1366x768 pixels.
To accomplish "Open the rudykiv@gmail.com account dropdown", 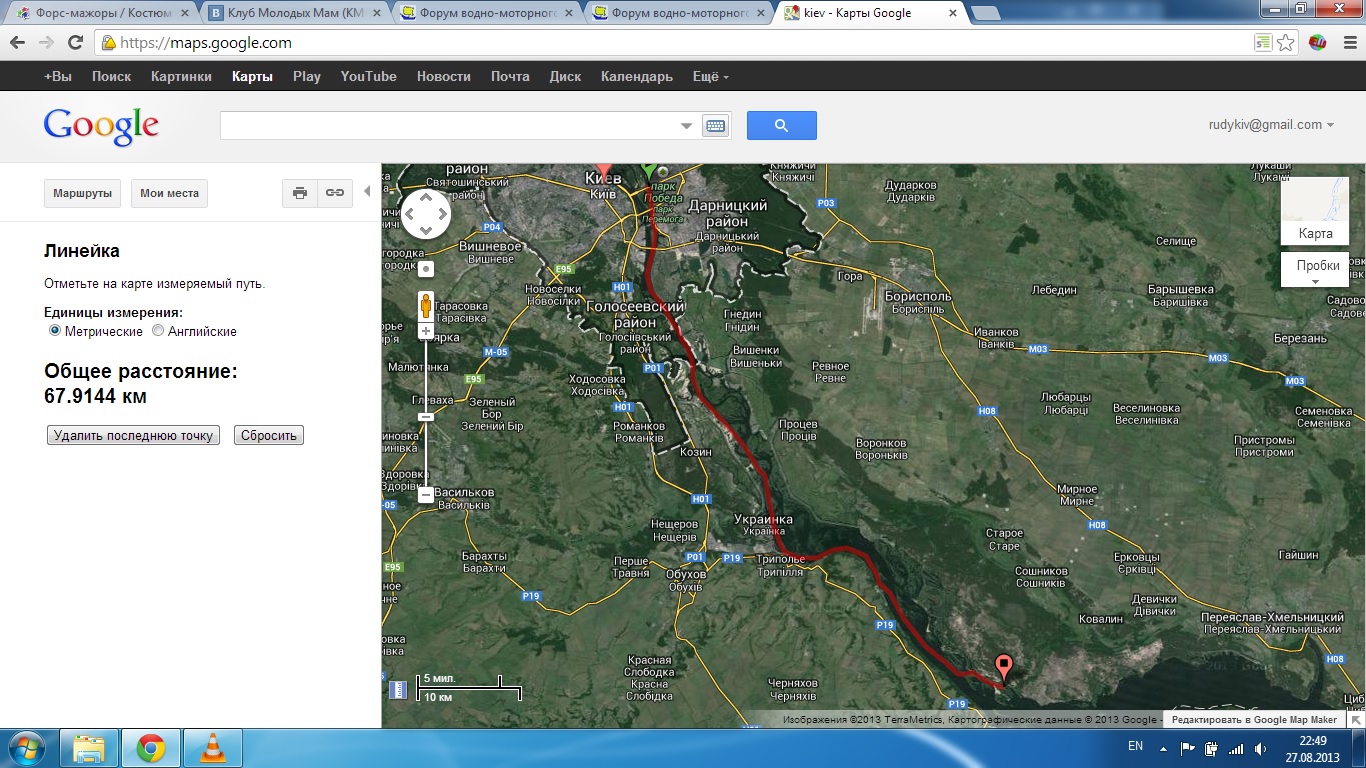I will pos(1271,125).
